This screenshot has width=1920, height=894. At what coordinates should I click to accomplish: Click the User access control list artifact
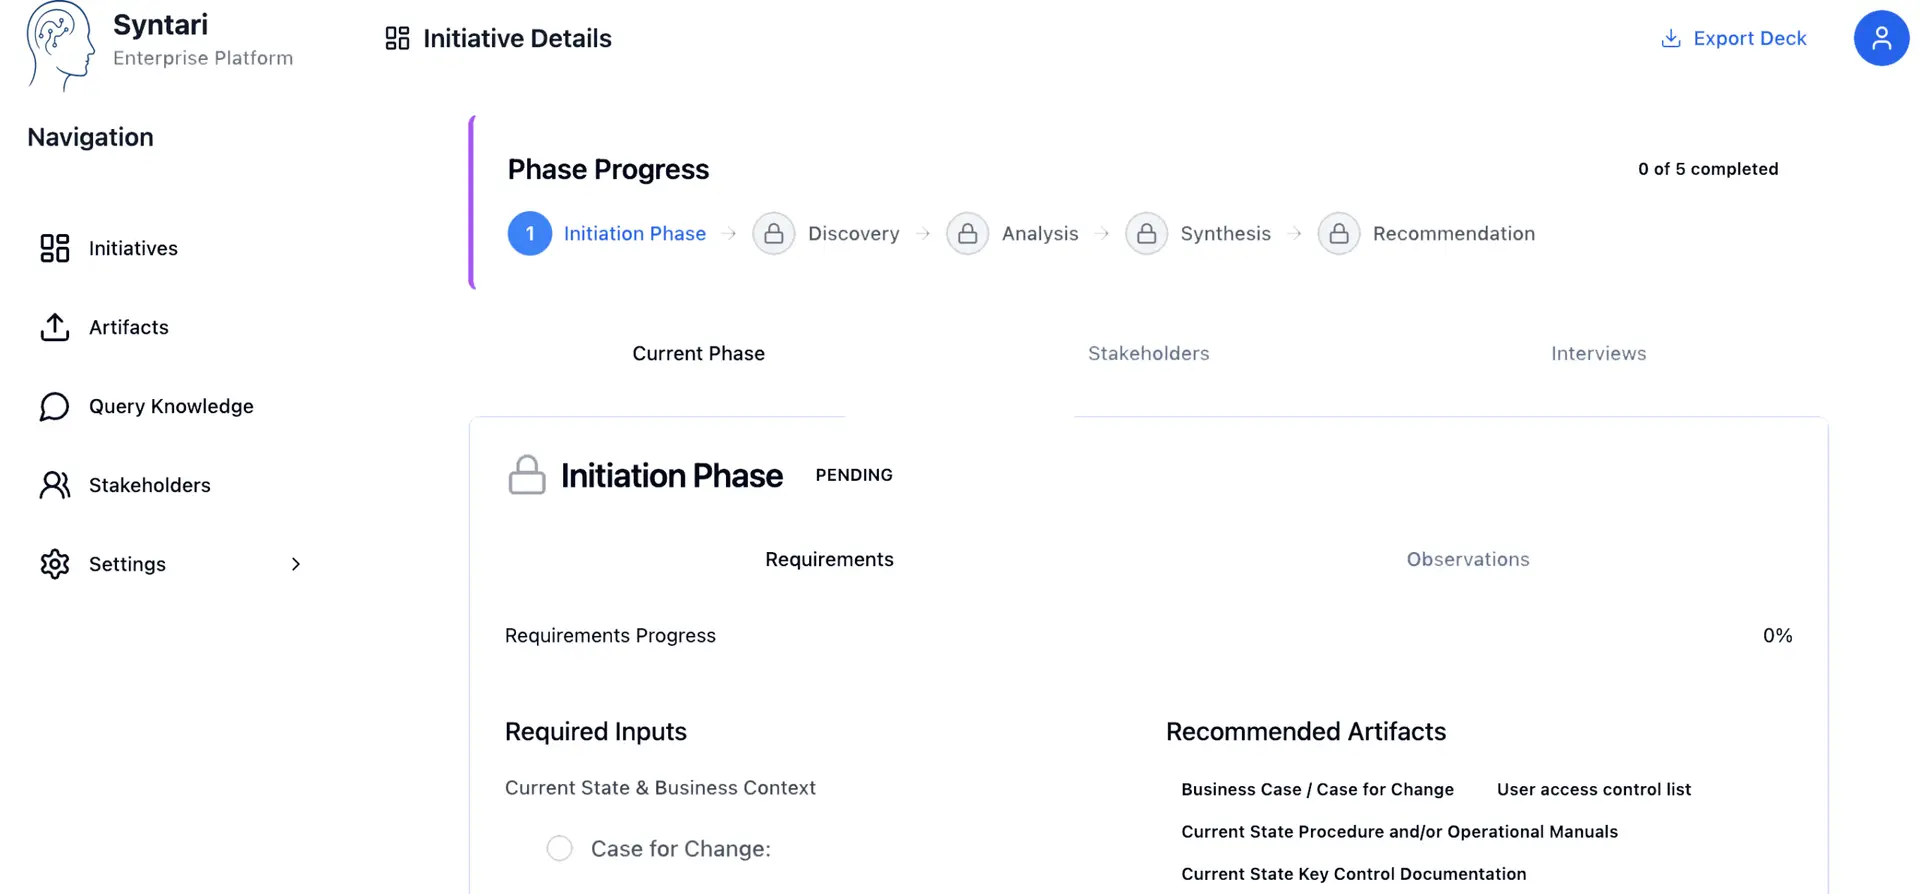tap(1593, 789)
